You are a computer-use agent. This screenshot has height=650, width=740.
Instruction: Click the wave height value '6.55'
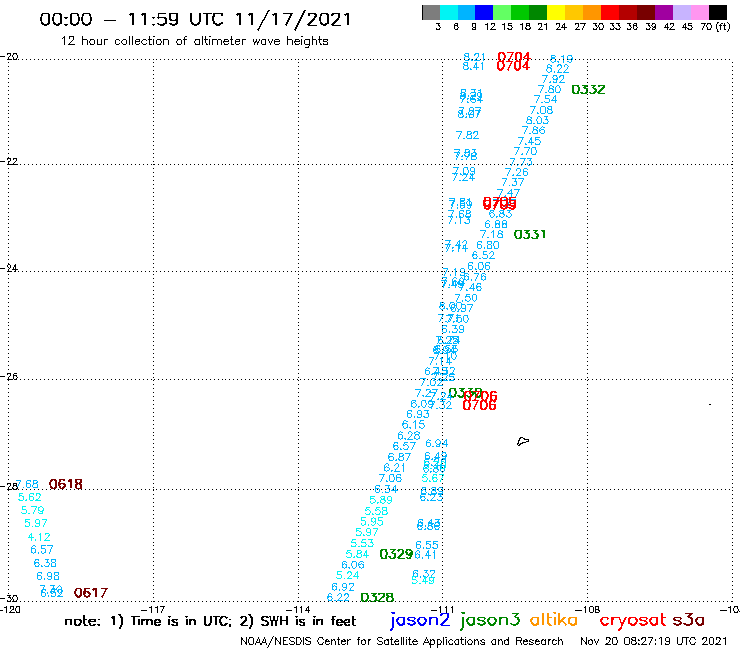pos(427,545)
